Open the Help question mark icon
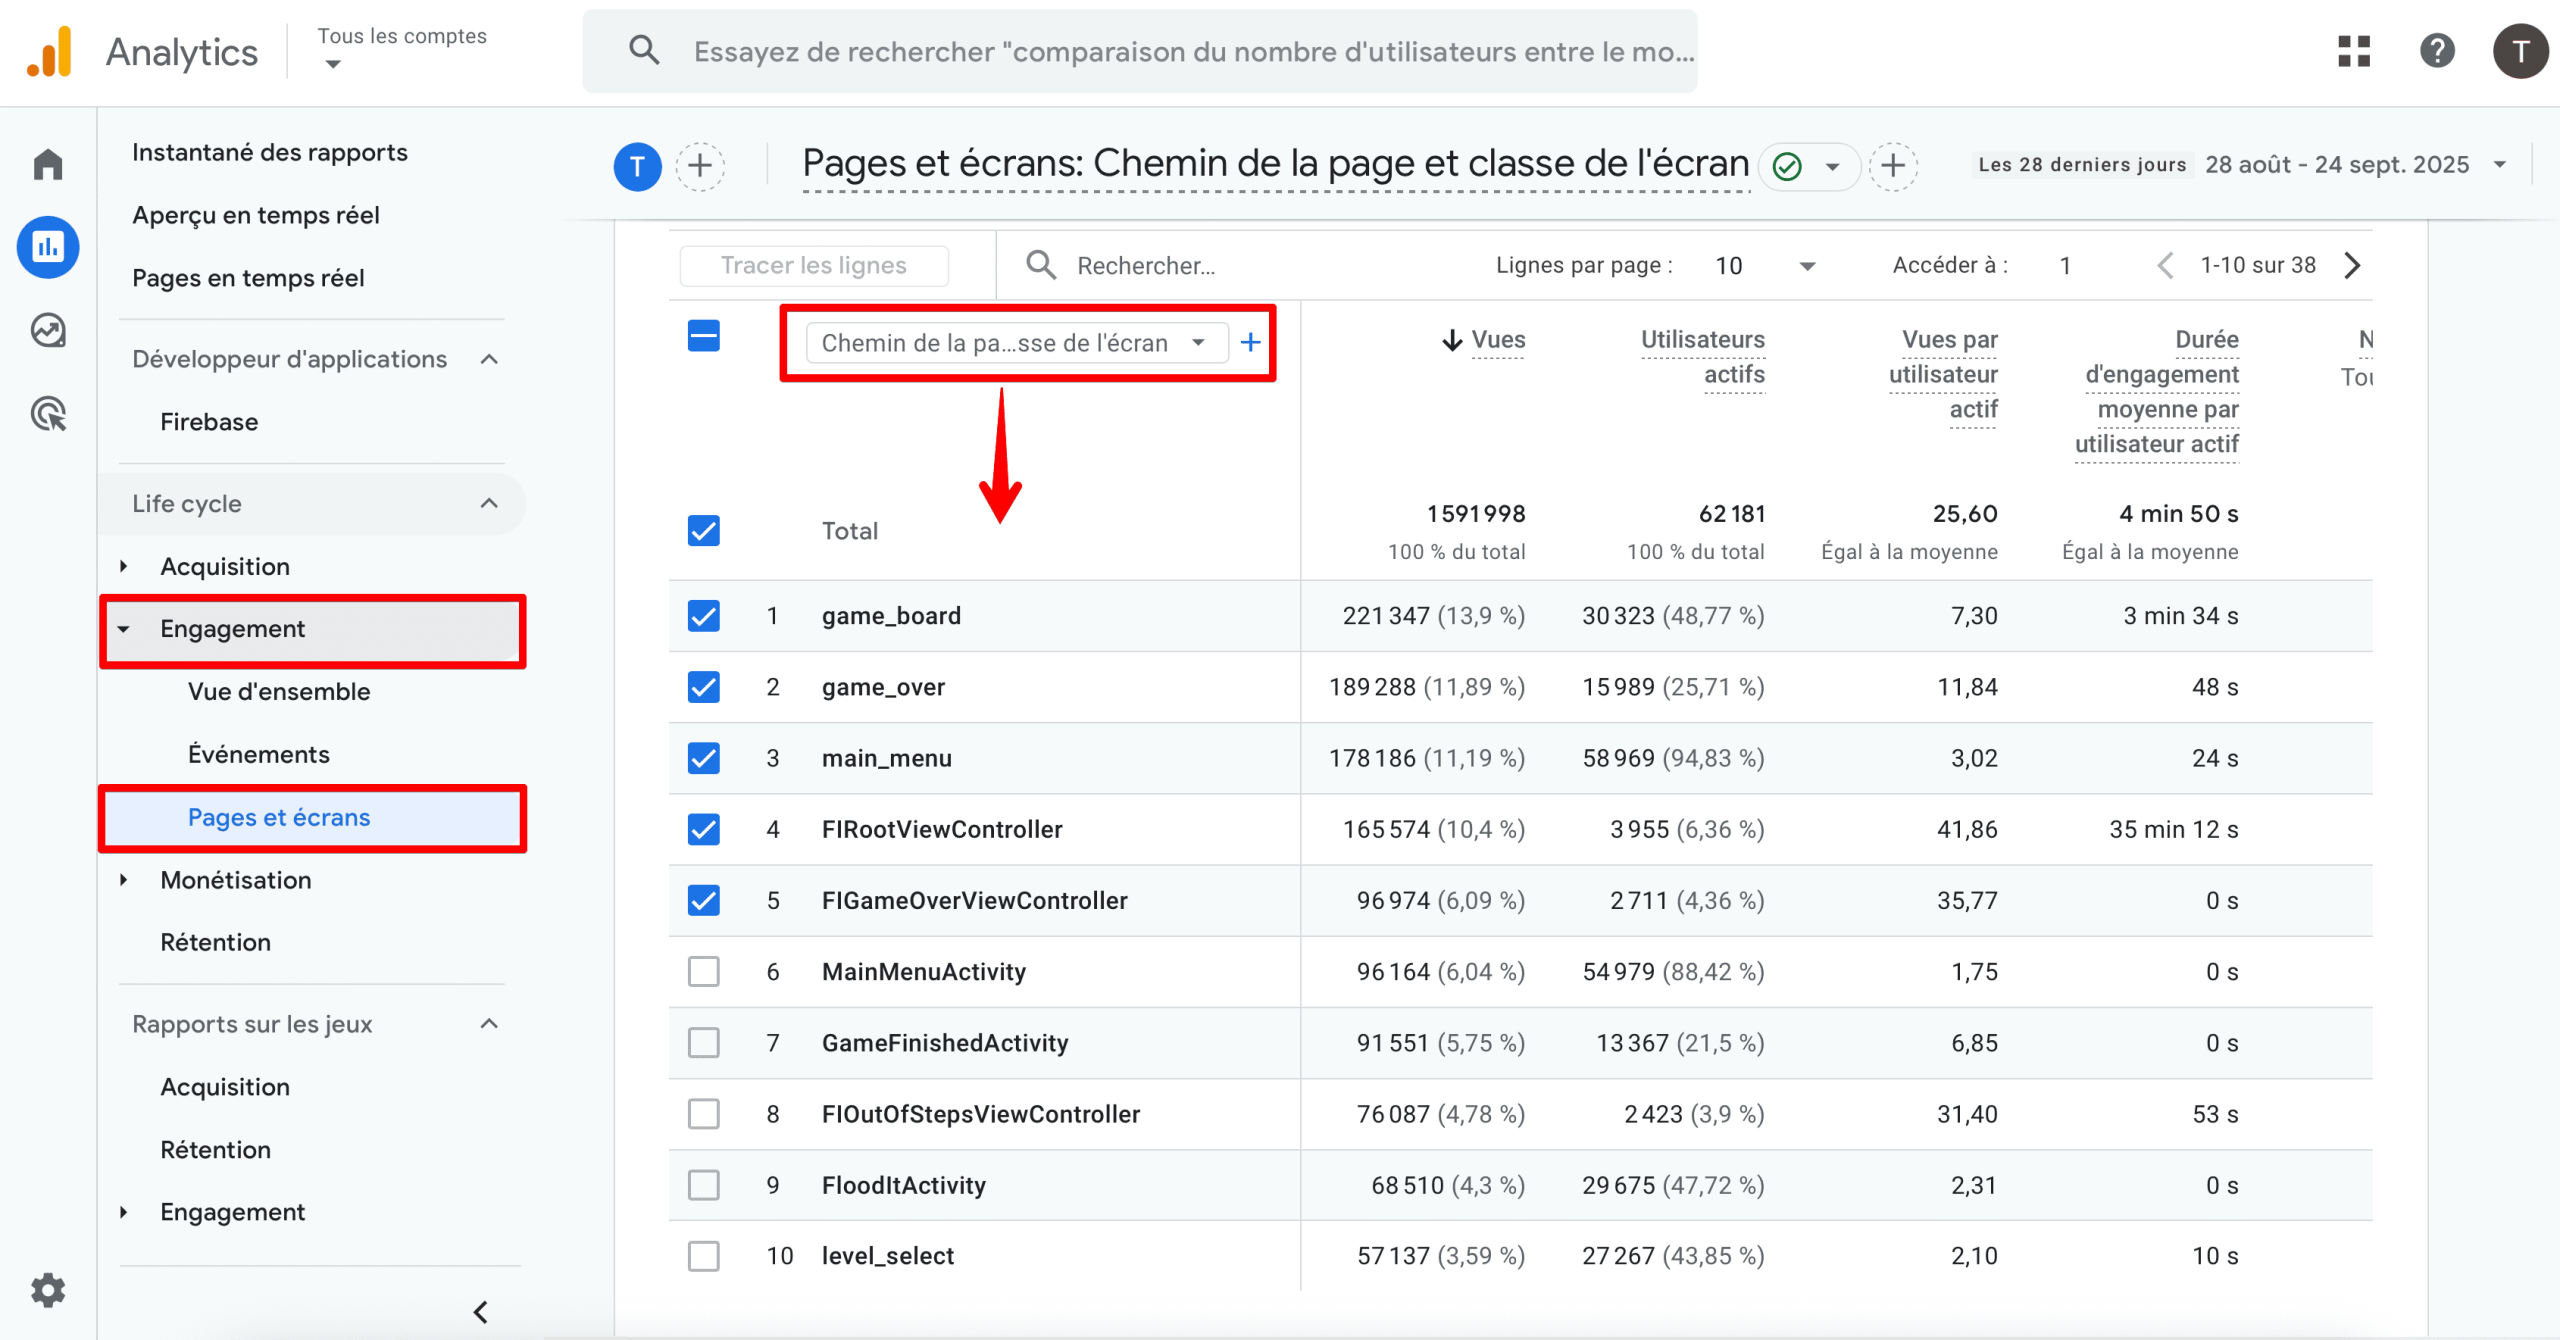 2437,51
